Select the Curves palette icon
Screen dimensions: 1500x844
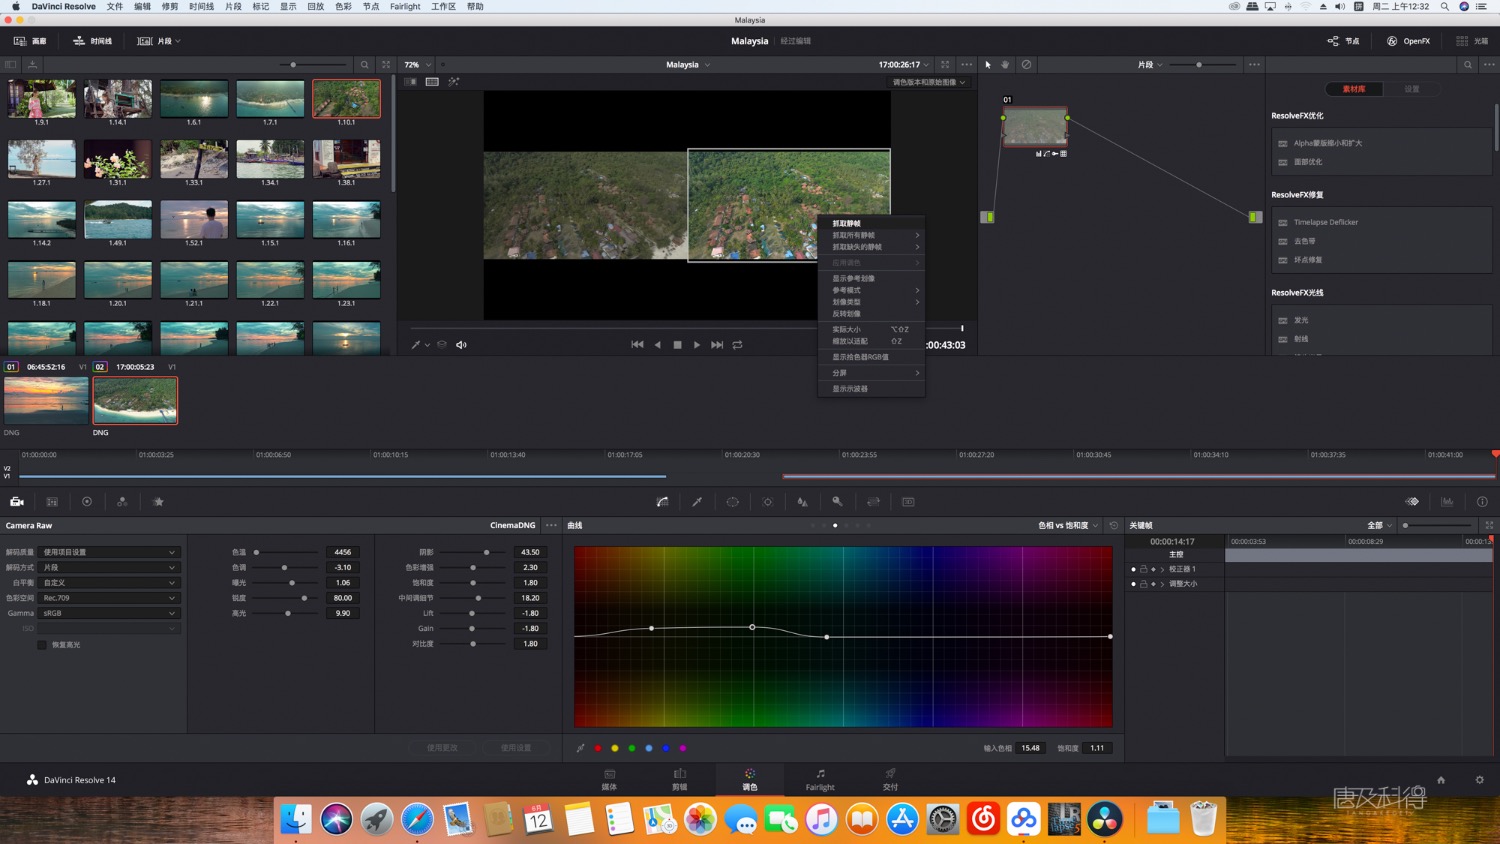point(662,502)
